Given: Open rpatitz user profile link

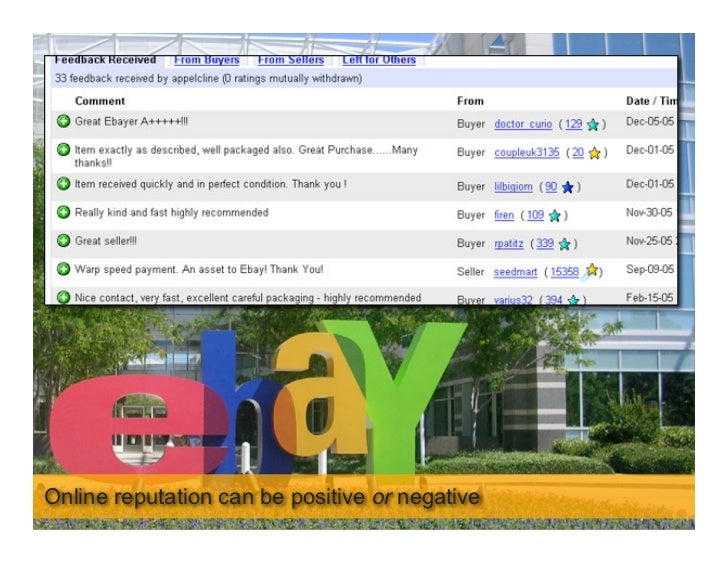Looking at the screenshot, I should point(509,243).
